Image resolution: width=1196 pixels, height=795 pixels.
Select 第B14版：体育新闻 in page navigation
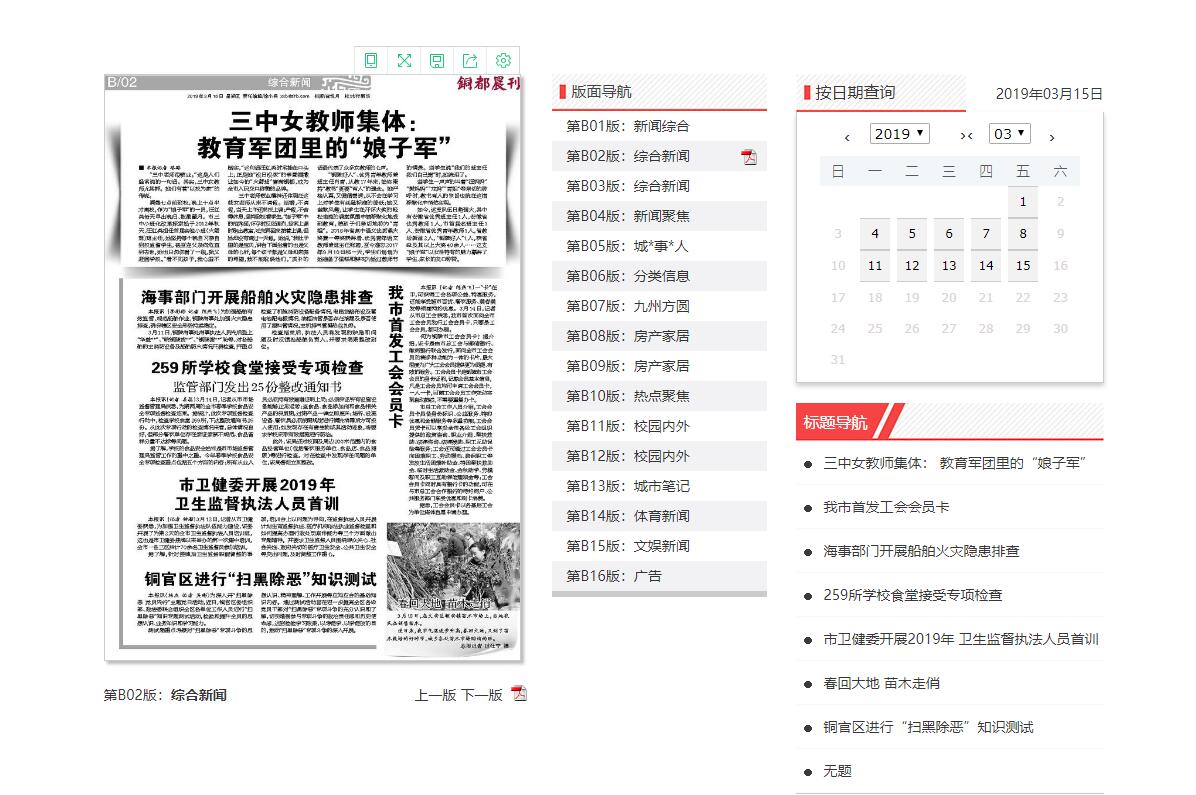pyautogui.click(x=627, y=516)
